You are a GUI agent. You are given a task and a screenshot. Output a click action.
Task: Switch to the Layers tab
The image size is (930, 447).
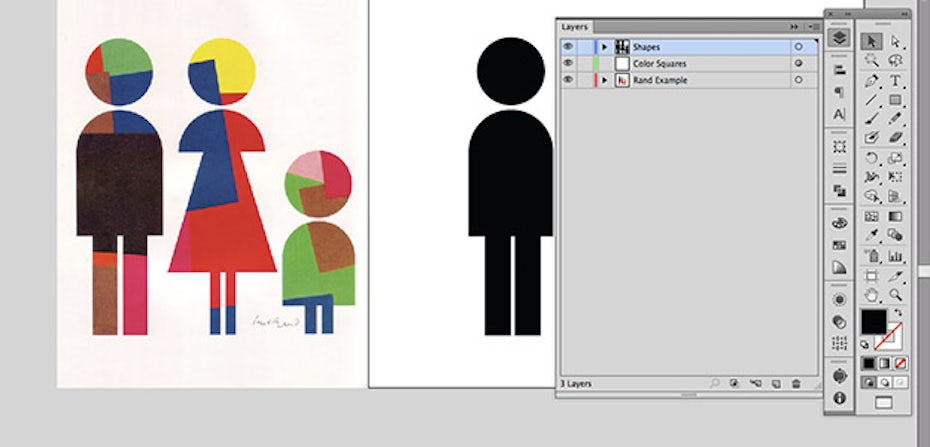[575, 27]
